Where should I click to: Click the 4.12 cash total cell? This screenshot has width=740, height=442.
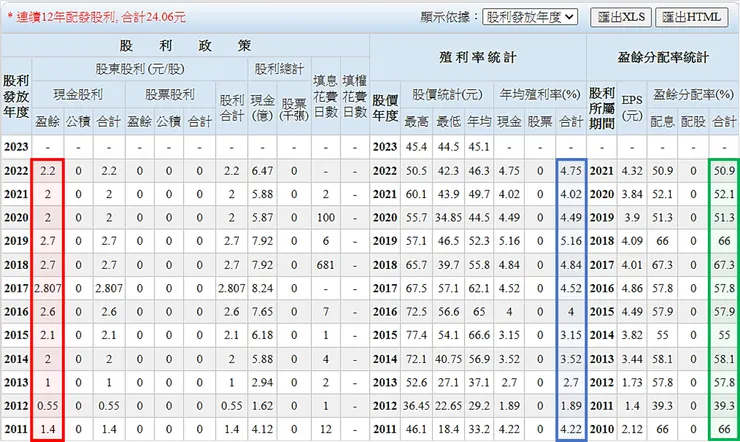[x=262, y=430]
